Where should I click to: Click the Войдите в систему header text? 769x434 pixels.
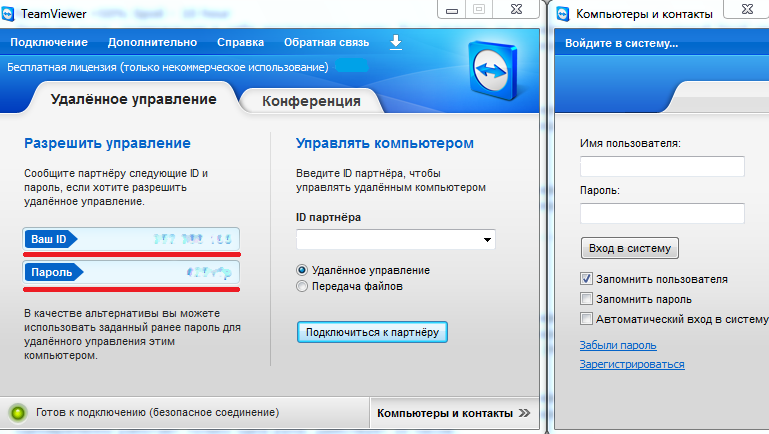(x=621, y=43)
